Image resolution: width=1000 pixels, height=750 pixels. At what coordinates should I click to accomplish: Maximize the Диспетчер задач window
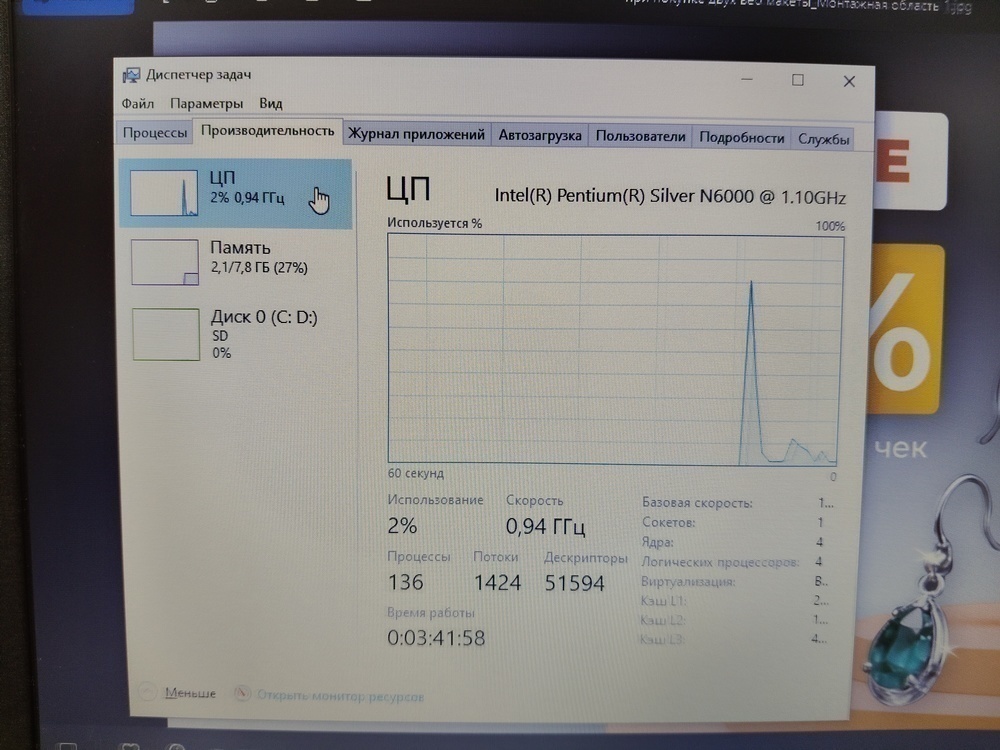(x=798, y=80)
